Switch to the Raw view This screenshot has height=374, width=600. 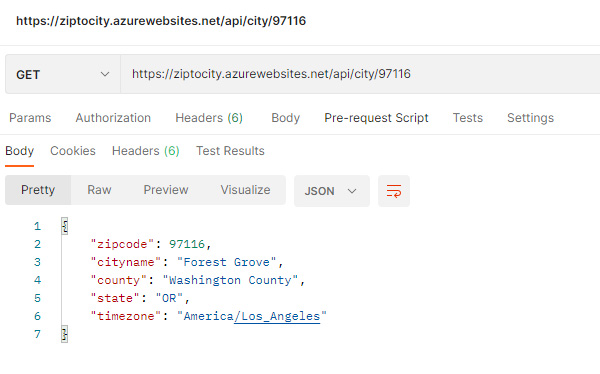pyautogui.click(x=99, y=190)
